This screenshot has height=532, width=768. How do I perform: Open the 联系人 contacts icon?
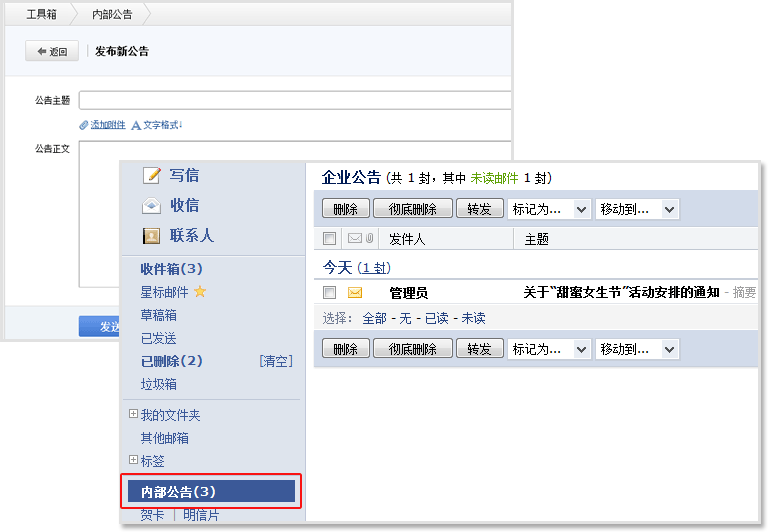coord(152,236)
